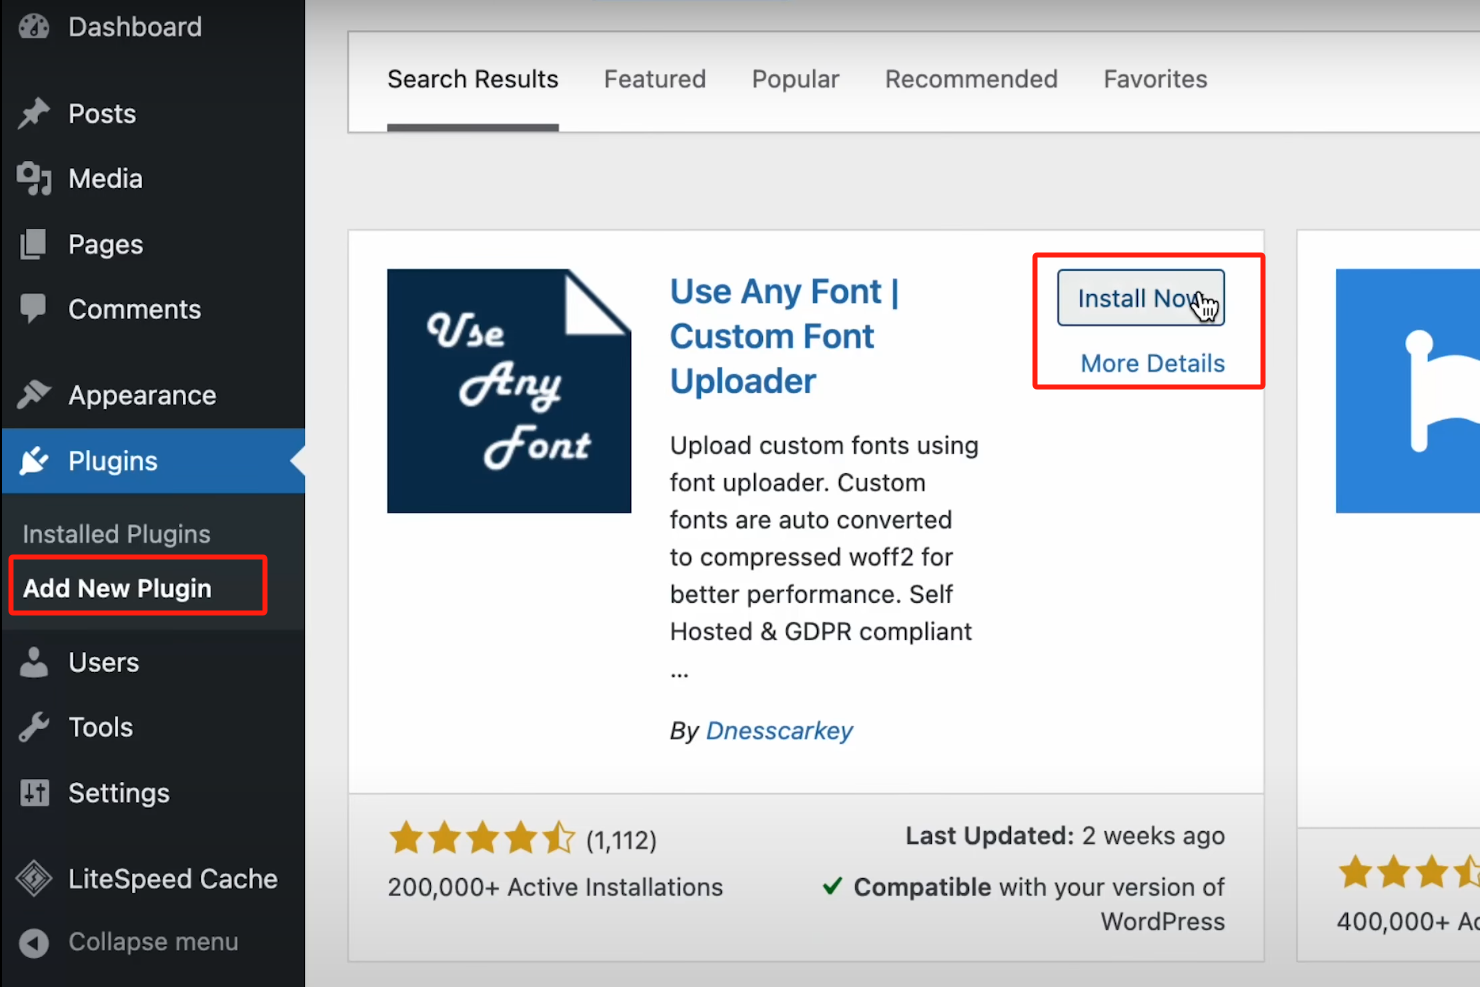
Task: Click the Comments speech bubble icon
Action: (x=34, y=309)
